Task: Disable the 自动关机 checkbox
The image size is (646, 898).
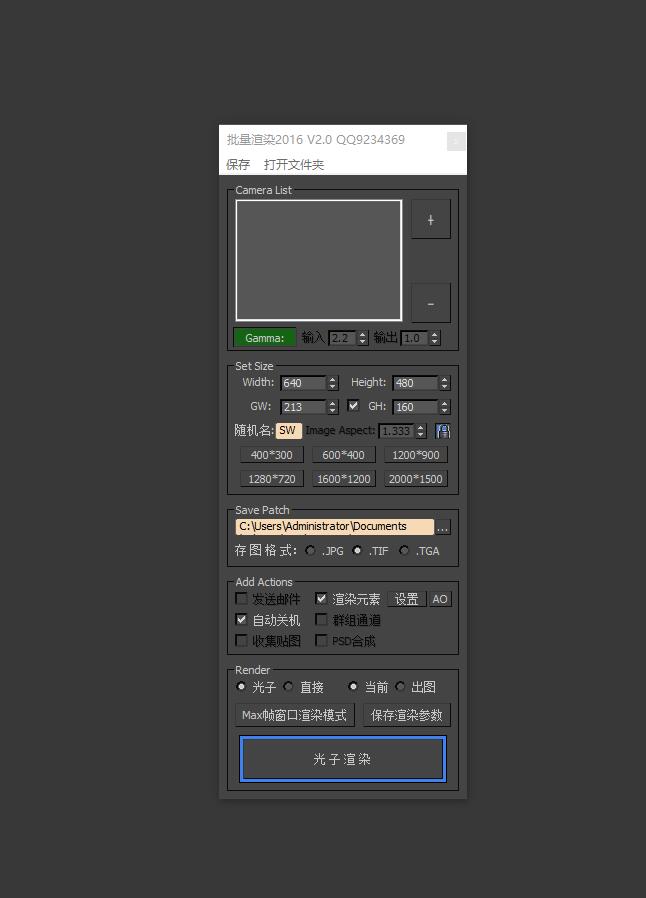Action: click(x=242, y=619)
